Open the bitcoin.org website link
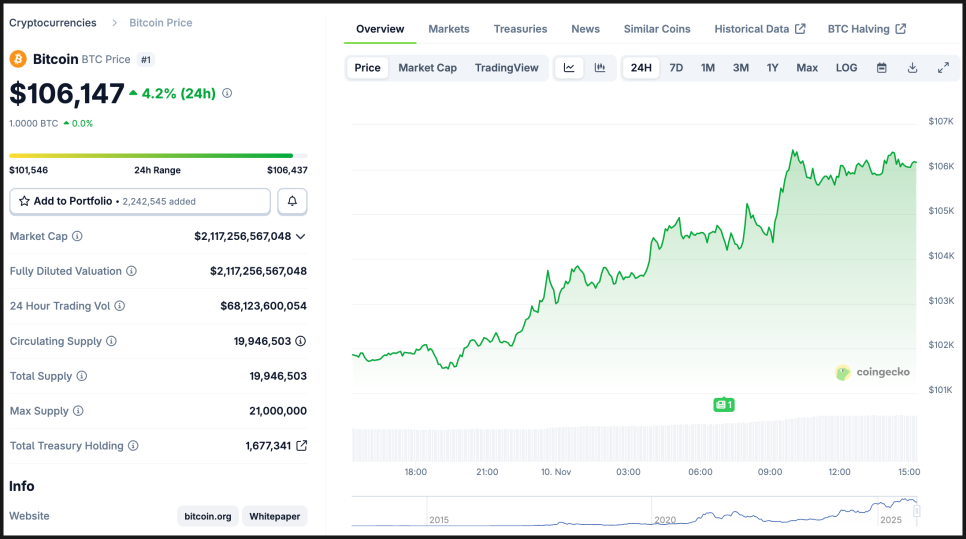This screenshot has height=539, width=966. tap(208, 516)
